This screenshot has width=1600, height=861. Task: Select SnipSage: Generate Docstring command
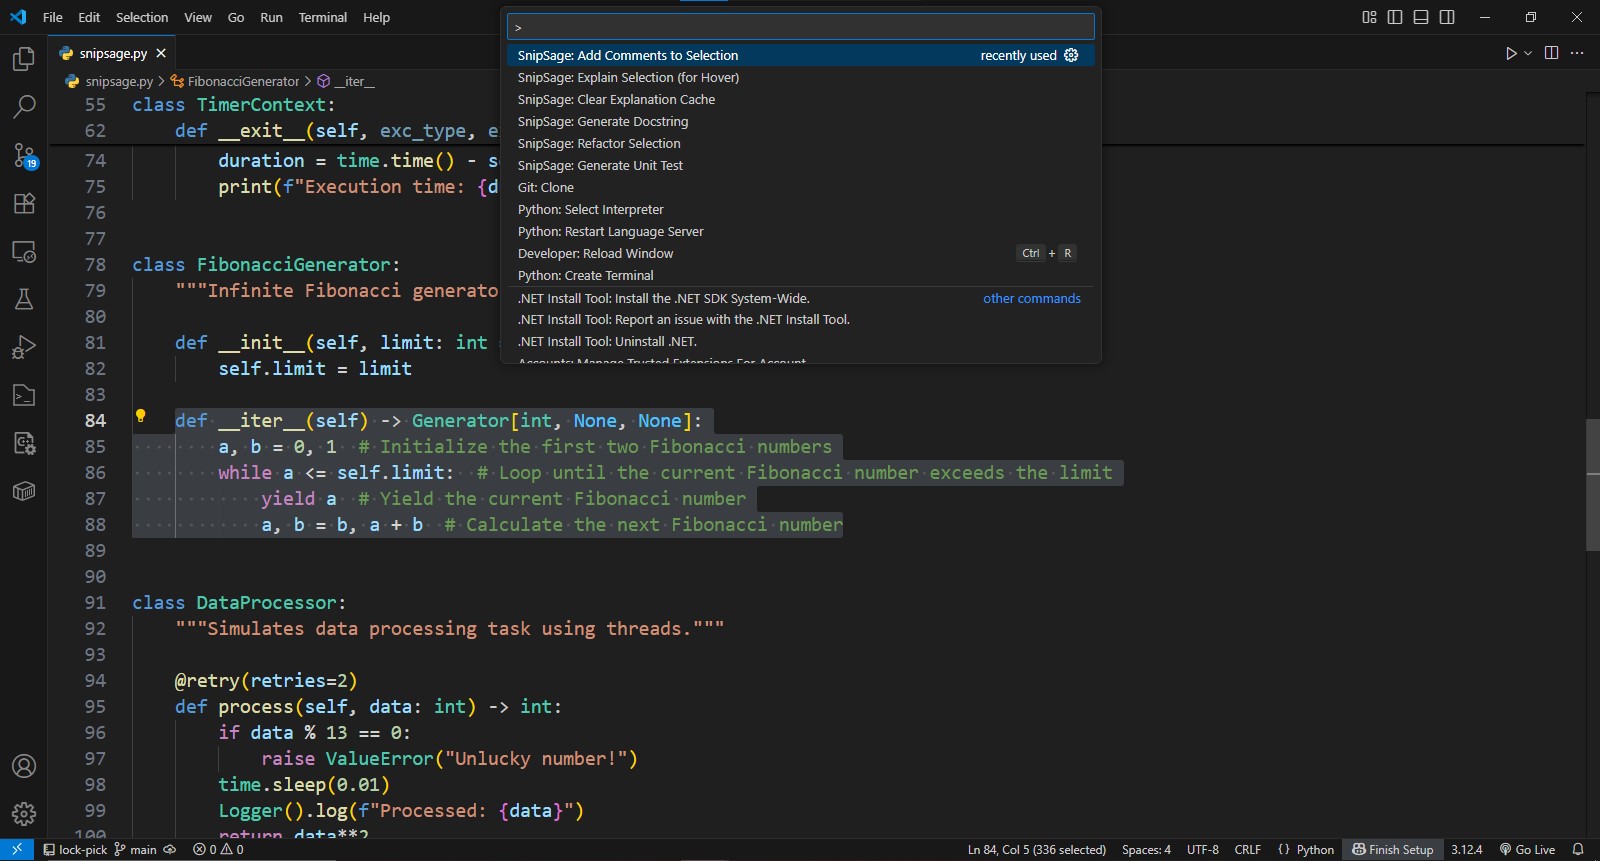click(603, 121)
